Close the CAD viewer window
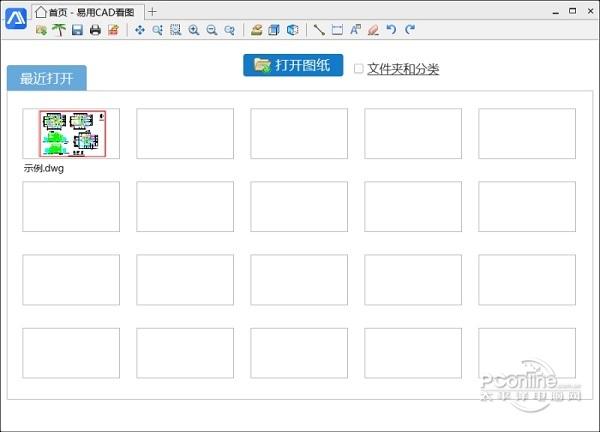 coord(590,11)
